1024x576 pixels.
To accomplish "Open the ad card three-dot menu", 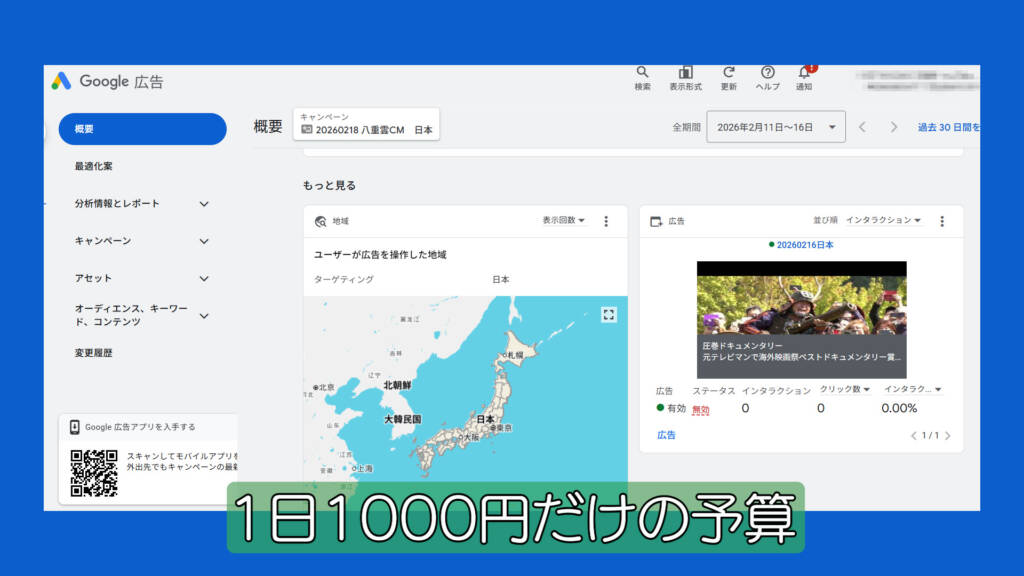I will coord(941,221).
